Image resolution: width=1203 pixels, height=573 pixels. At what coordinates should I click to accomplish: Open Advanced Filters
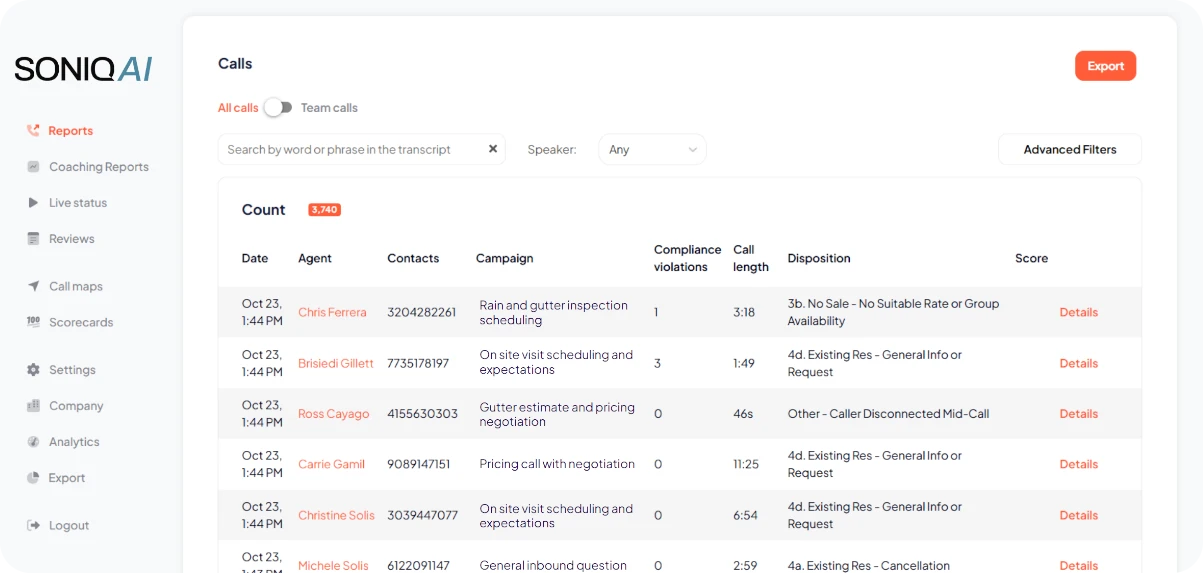(x=1070, y=149)
